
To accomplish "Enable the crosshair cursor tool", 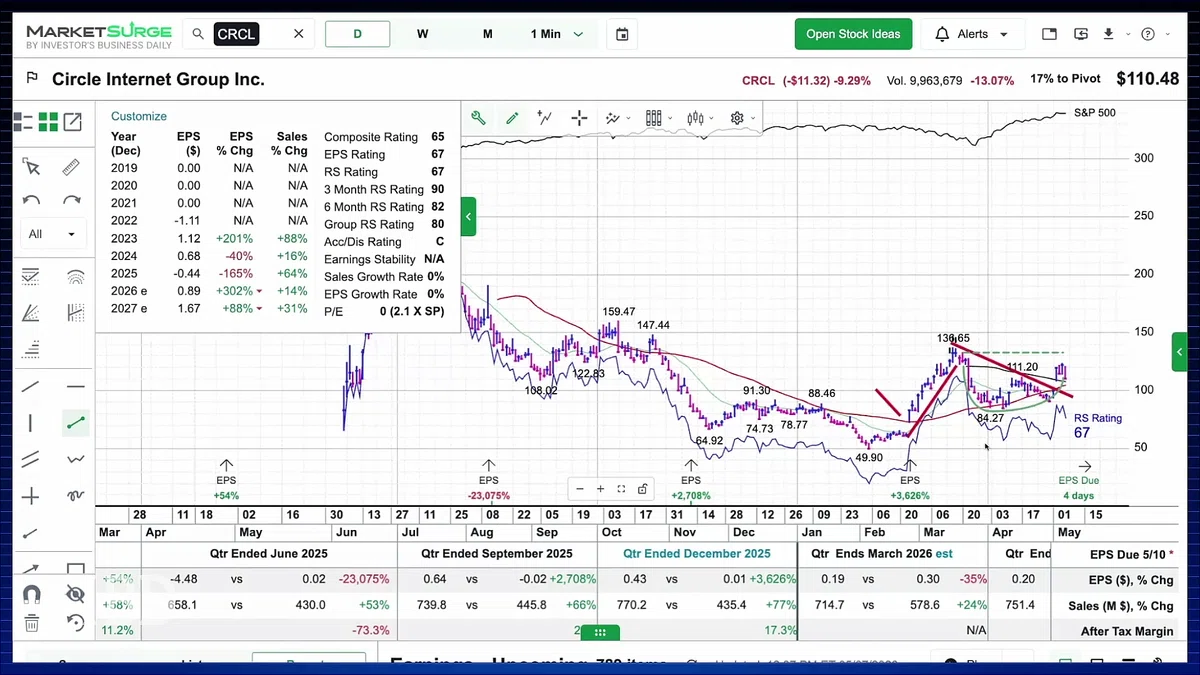I will pos(579,118).
